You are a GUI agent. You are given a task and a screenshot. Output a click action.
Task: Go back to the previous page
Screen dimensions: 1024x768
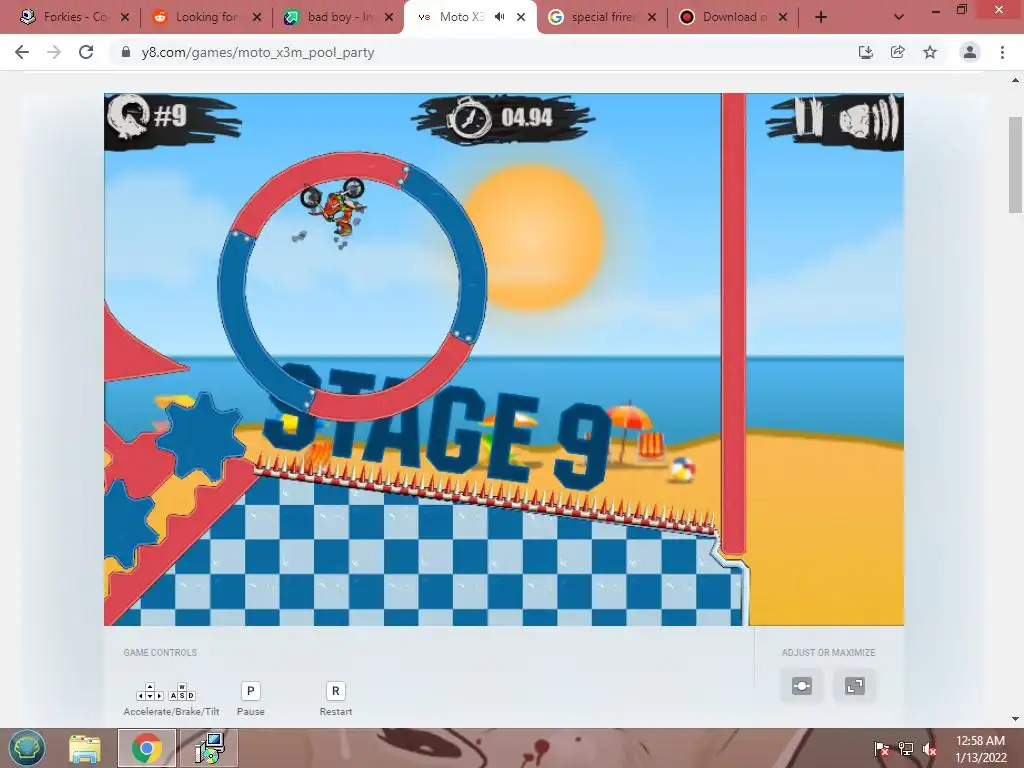click(x=22, y=52)
